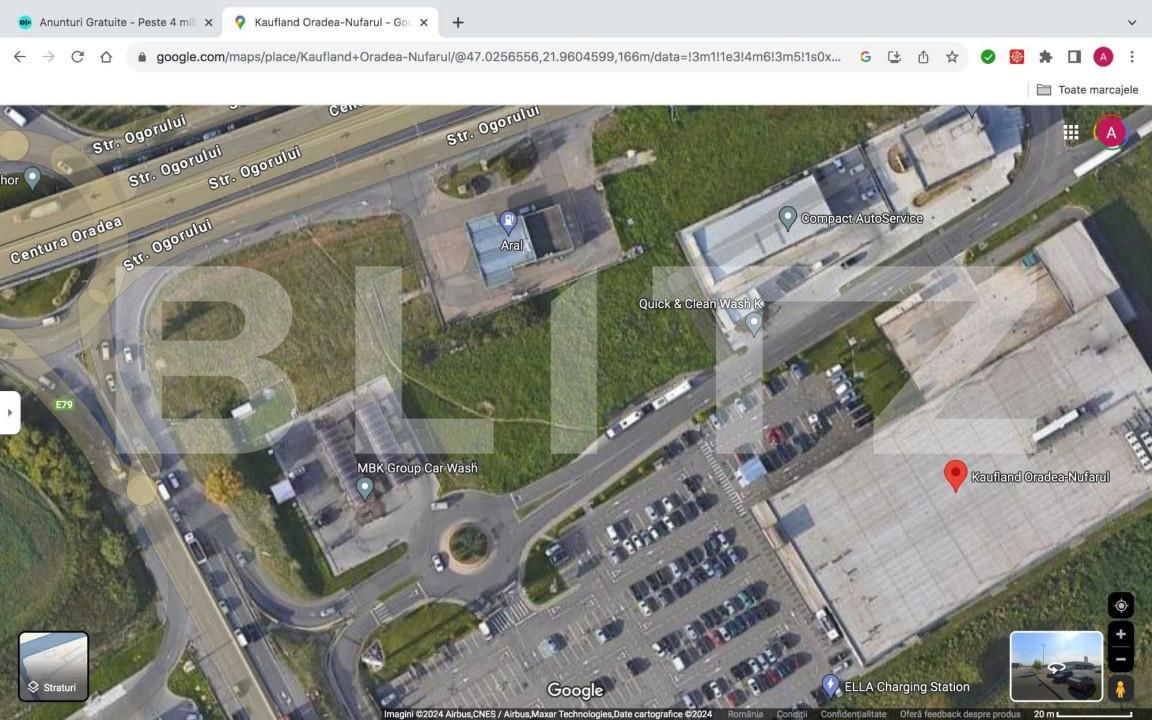This screenshot has height=720, width=1152.
Task: Click the Centura Oradea road label
Action: [x=66, y=240]
